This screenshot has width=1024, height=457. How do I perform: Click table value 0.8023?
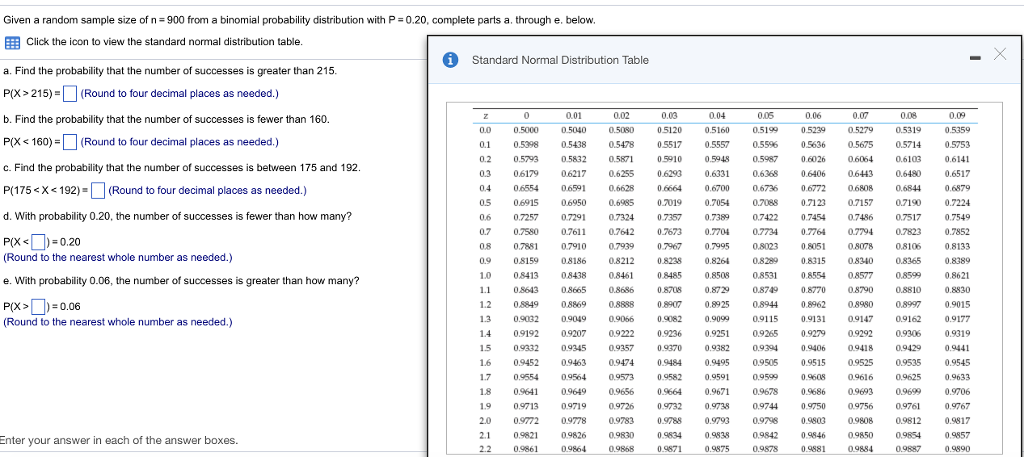(x=765, y=246)
